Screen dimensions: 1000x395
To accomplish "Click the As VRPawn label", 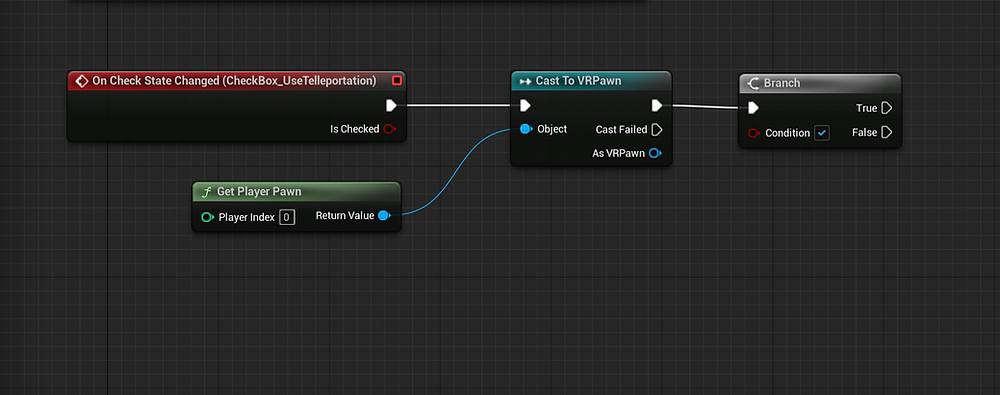I will click(x=619, y=153).
